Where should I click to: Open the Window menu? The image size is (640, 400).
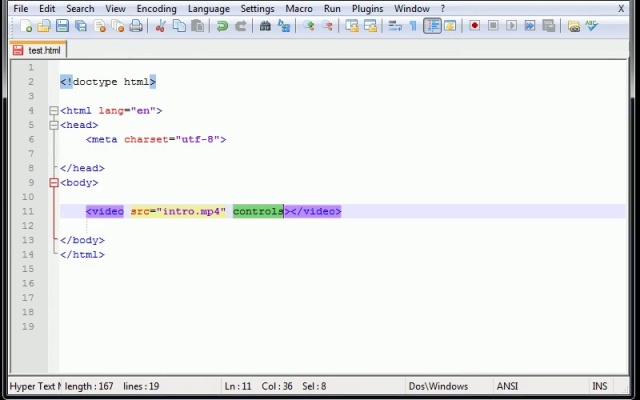pos(412,9)
